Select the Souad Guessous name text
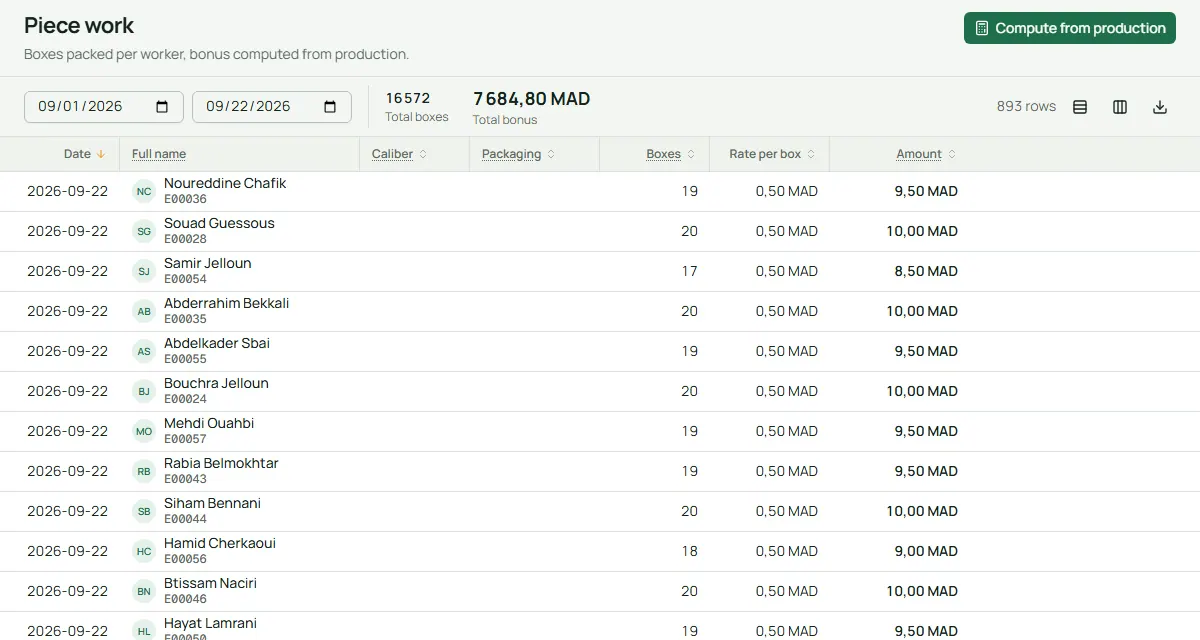 pos(219,223)
